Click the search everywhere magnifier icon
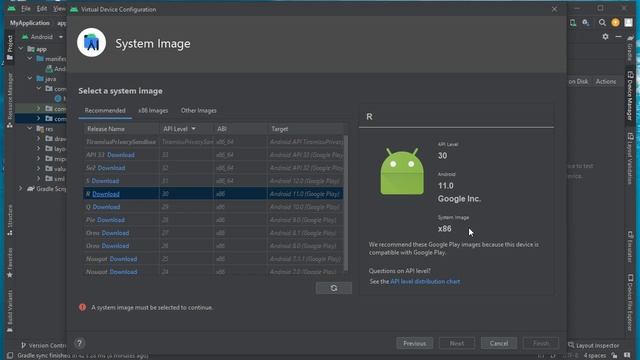Viewport: 640px width, 360px height. 602,22
